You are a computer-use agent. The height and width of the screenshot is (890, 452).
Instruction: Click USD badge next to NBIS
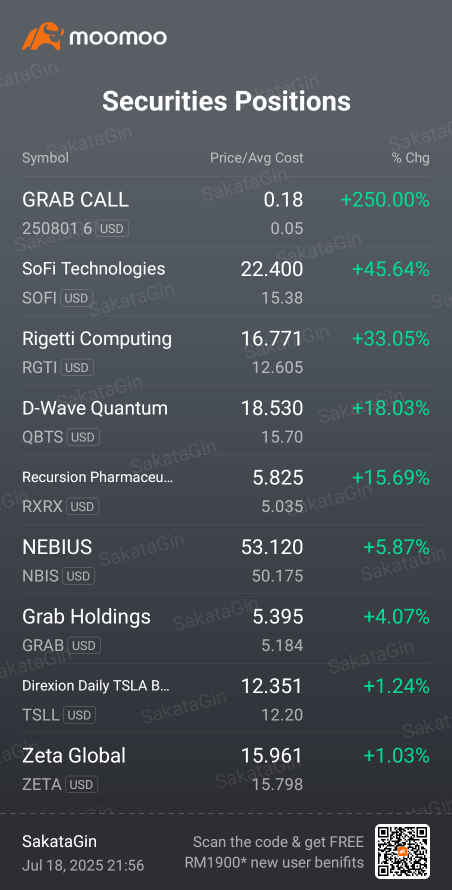[78, 576]
